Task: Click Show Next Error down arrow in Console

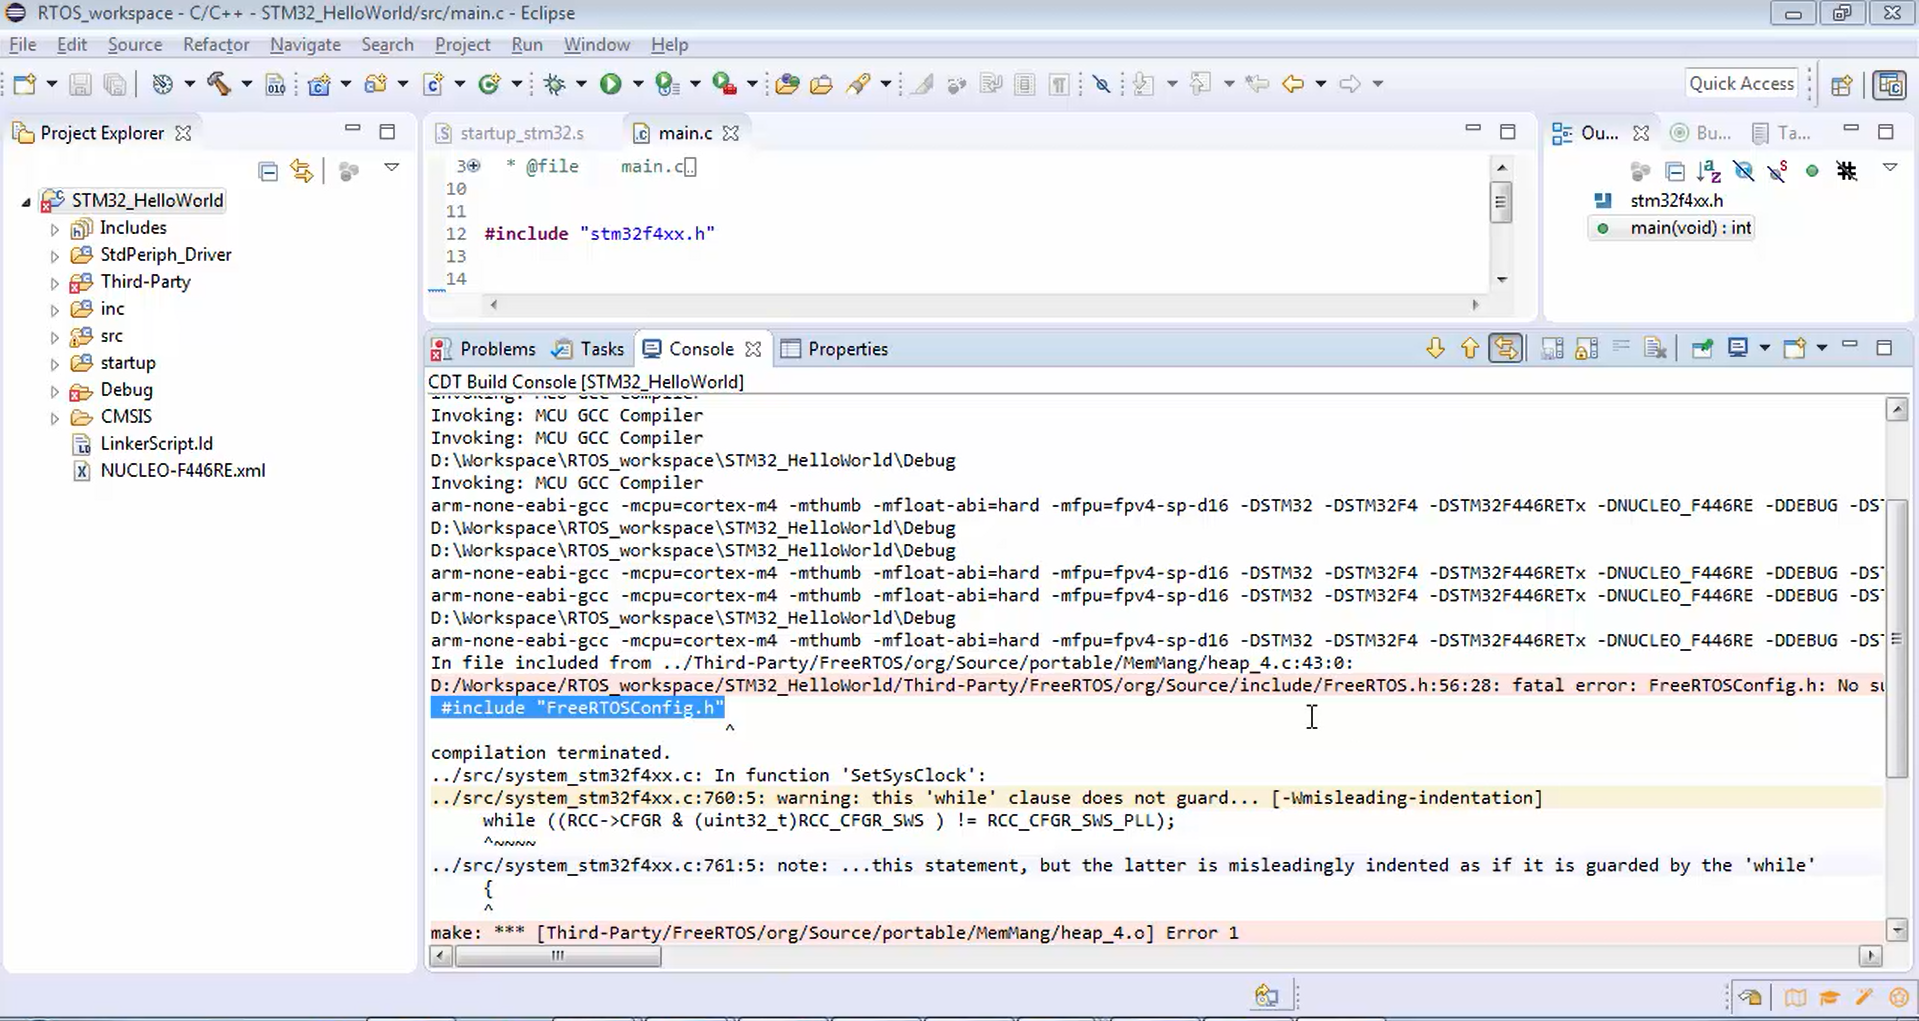Action: pyautogui.click(x=1435, y=348)
